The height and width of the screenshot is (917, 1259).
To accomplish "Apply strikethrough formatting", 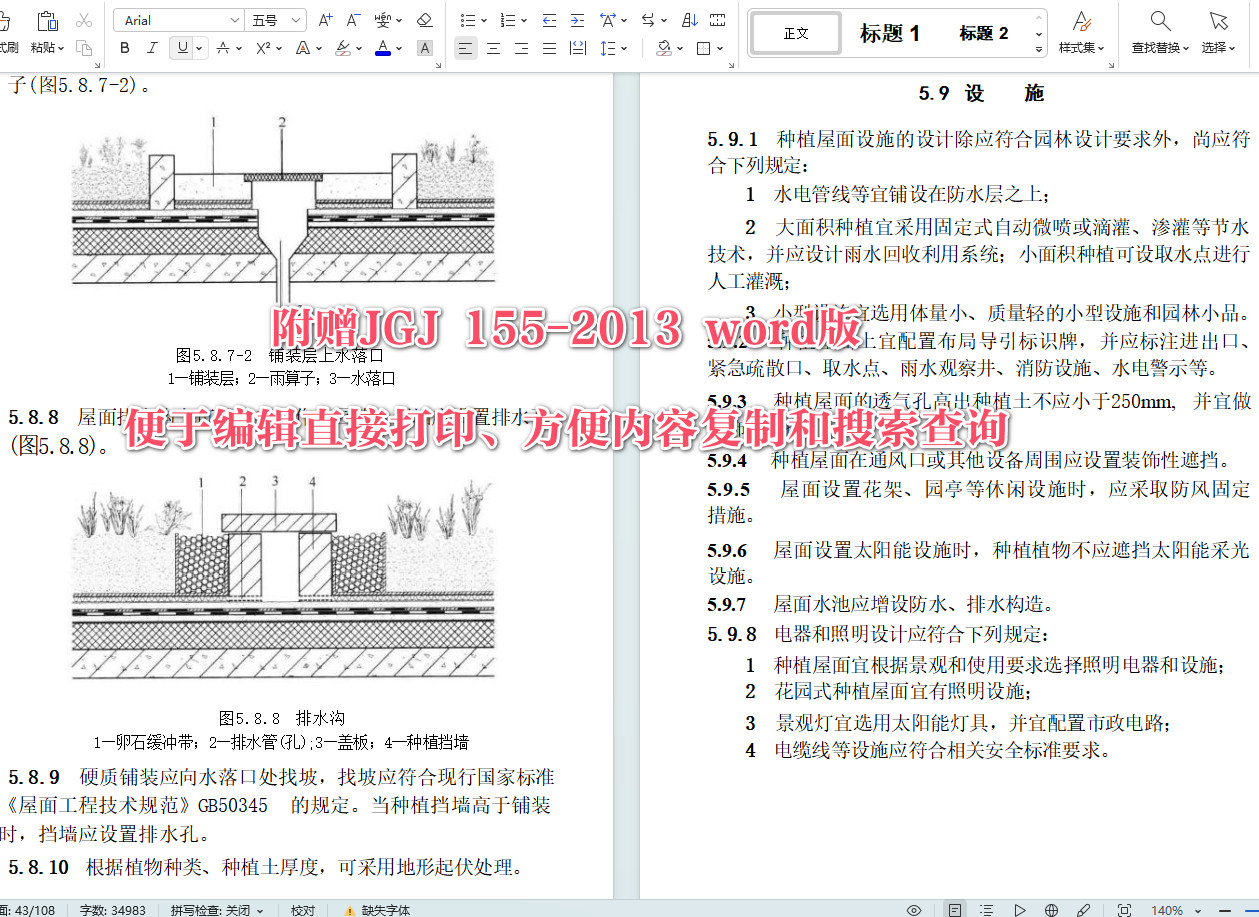I will pos(223,47).
